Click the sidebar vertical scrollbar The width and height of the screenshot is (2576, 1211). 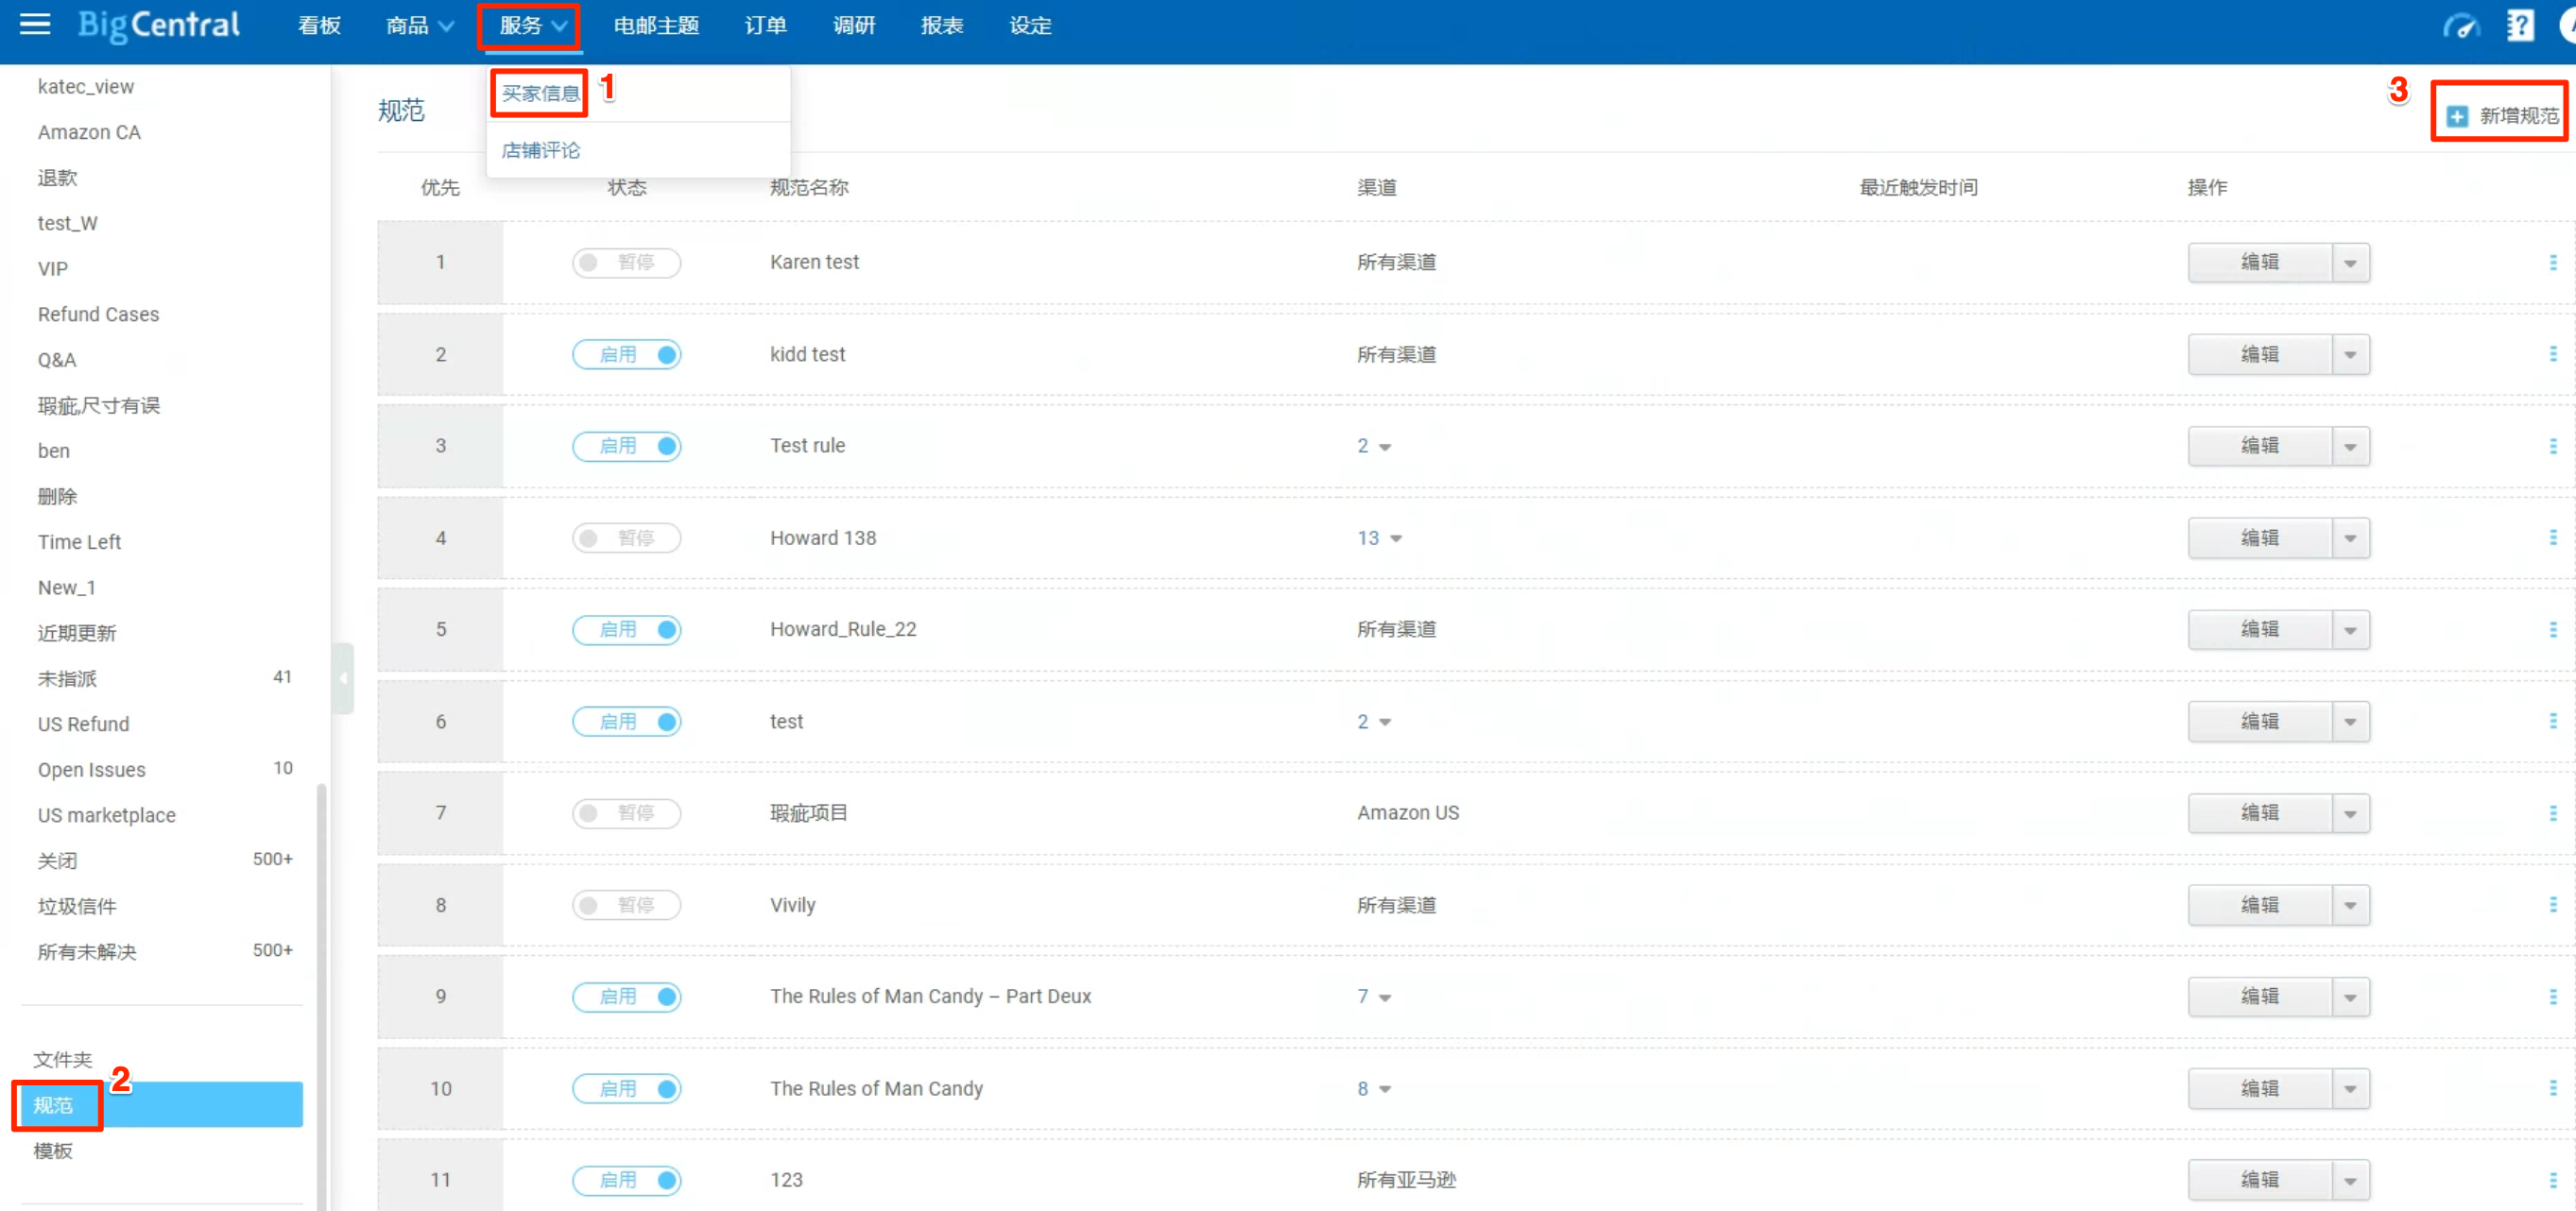click(321, 995)
